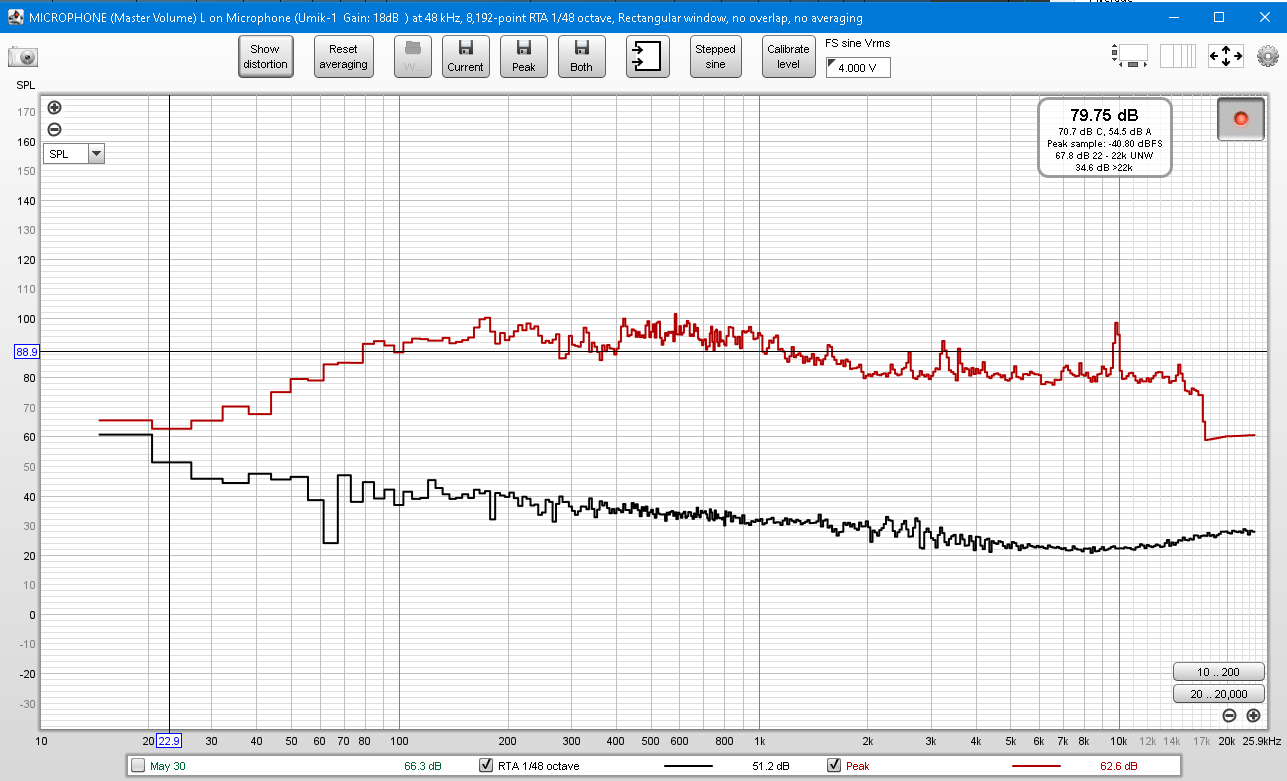Click the 67.8 dB 22 - 22k UNW text
The width and height of the screenshot is (1287, 781).
[x=1104, y=156]
